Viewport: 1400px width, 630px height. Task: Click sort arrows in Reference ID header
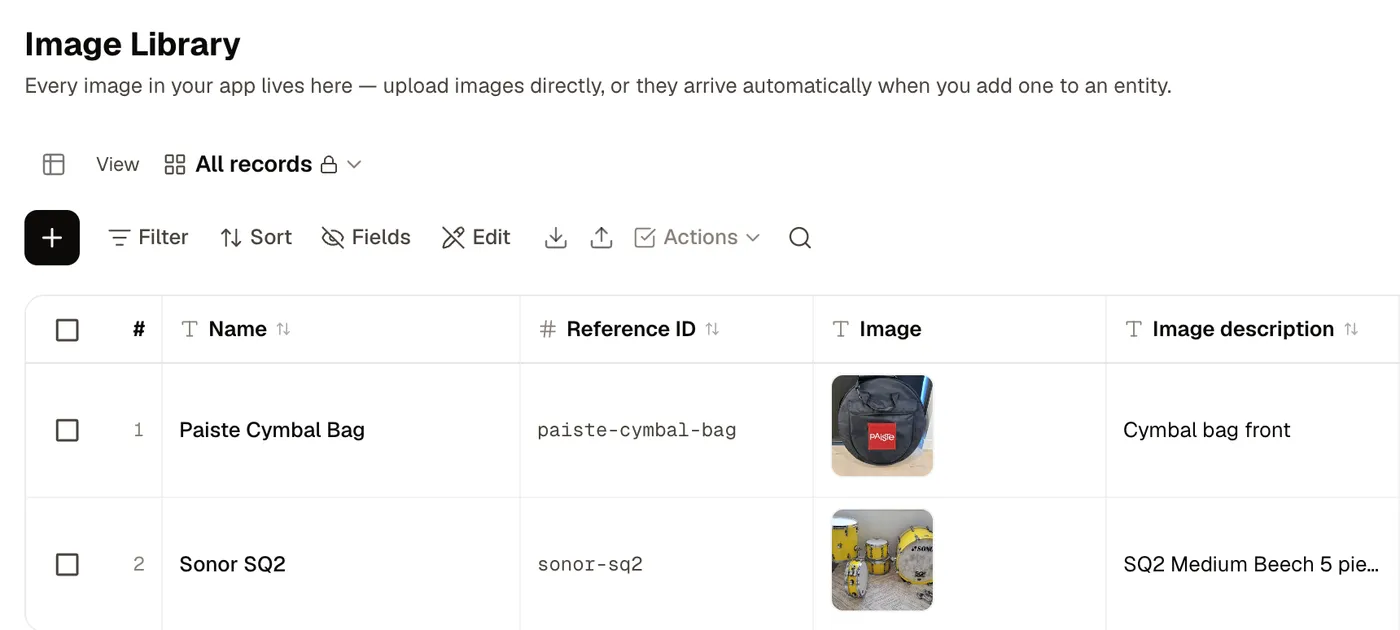tap(712, 329)
